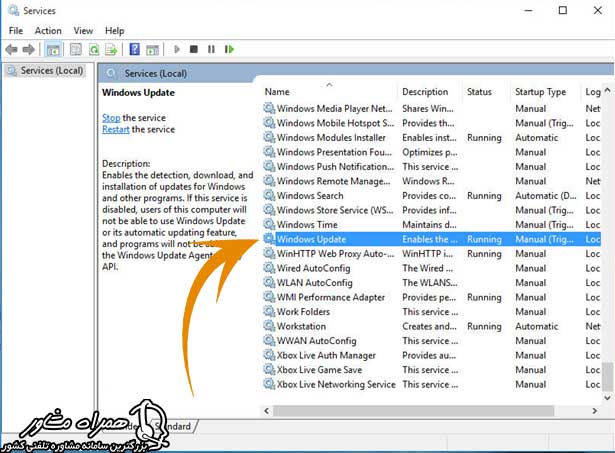Select the Windows Update service name
This screenshot has height=453, width=615.
[x=311, y=239]
